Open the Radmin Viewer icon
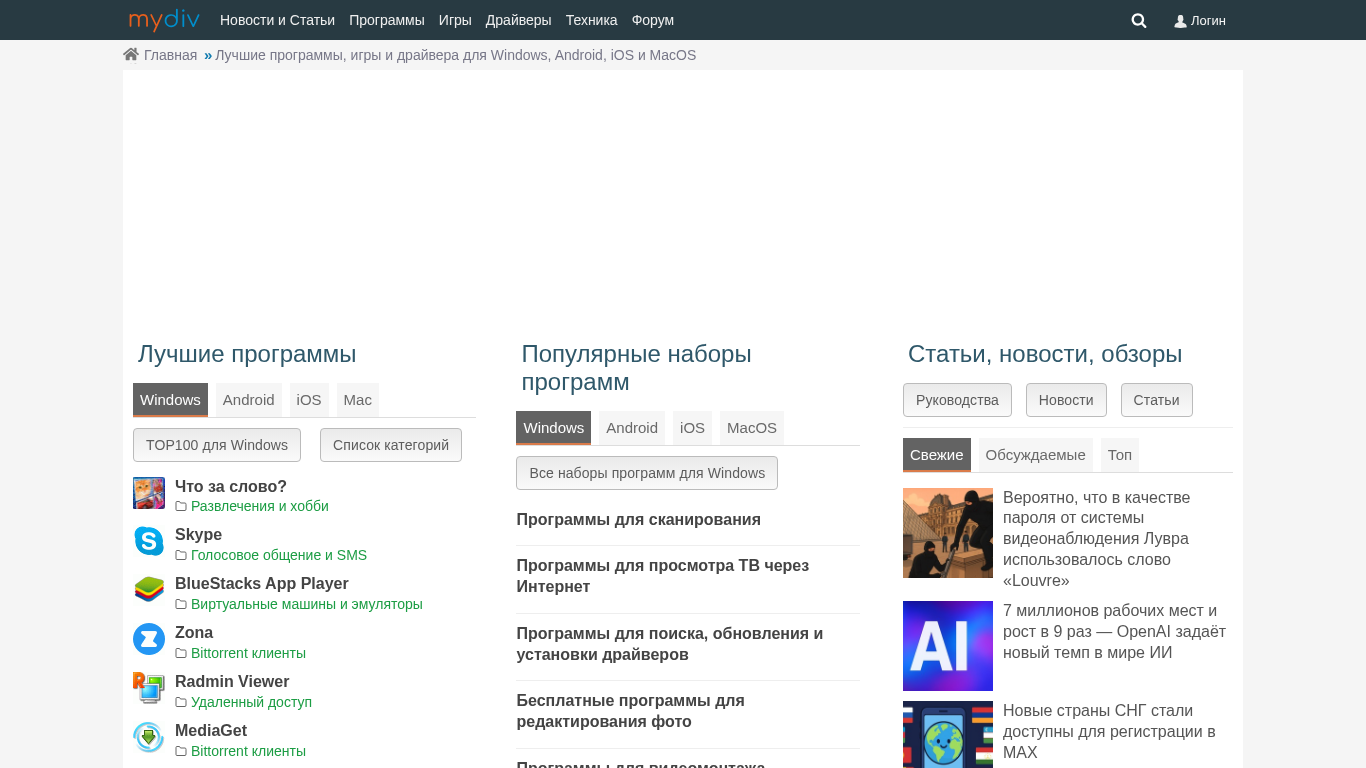 (x=149, y=688)
